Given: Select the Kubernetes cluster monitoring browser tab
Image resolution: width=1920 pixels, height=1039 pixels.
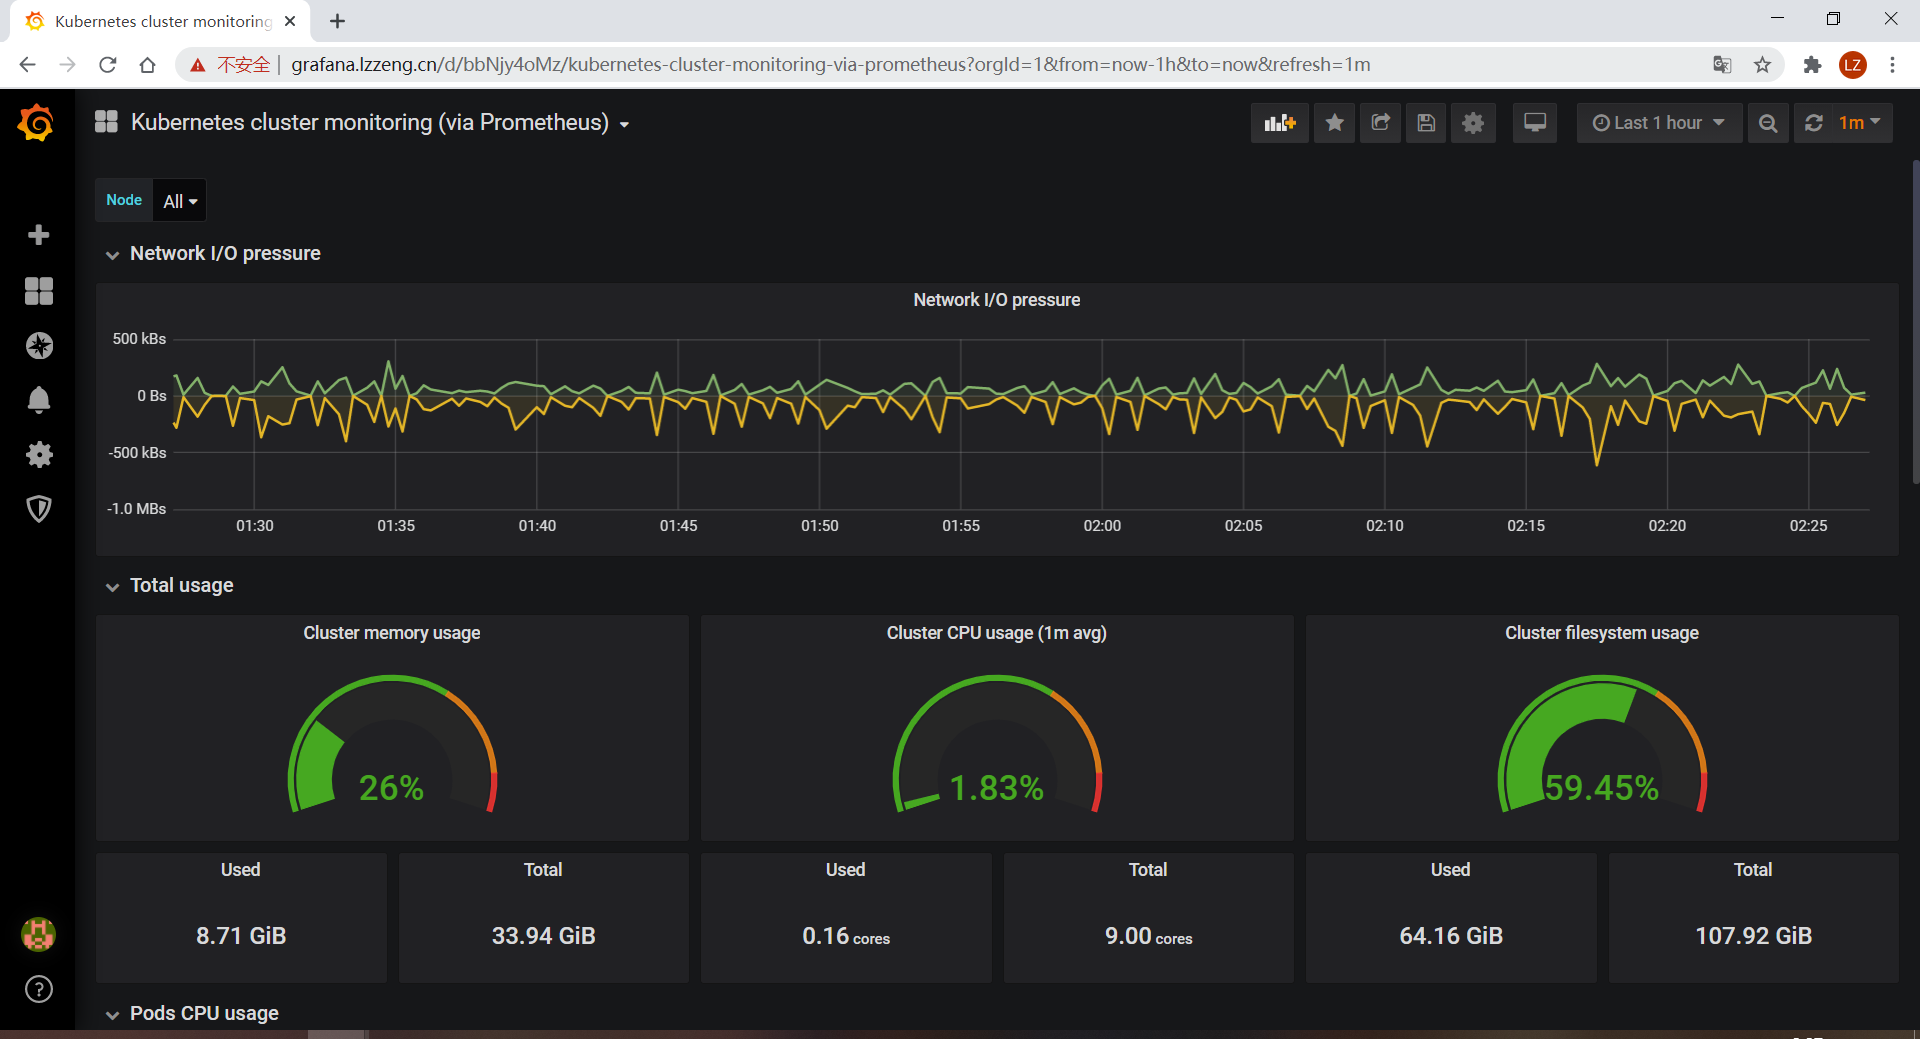Looking at the screenshot, I should click(160, 21).
